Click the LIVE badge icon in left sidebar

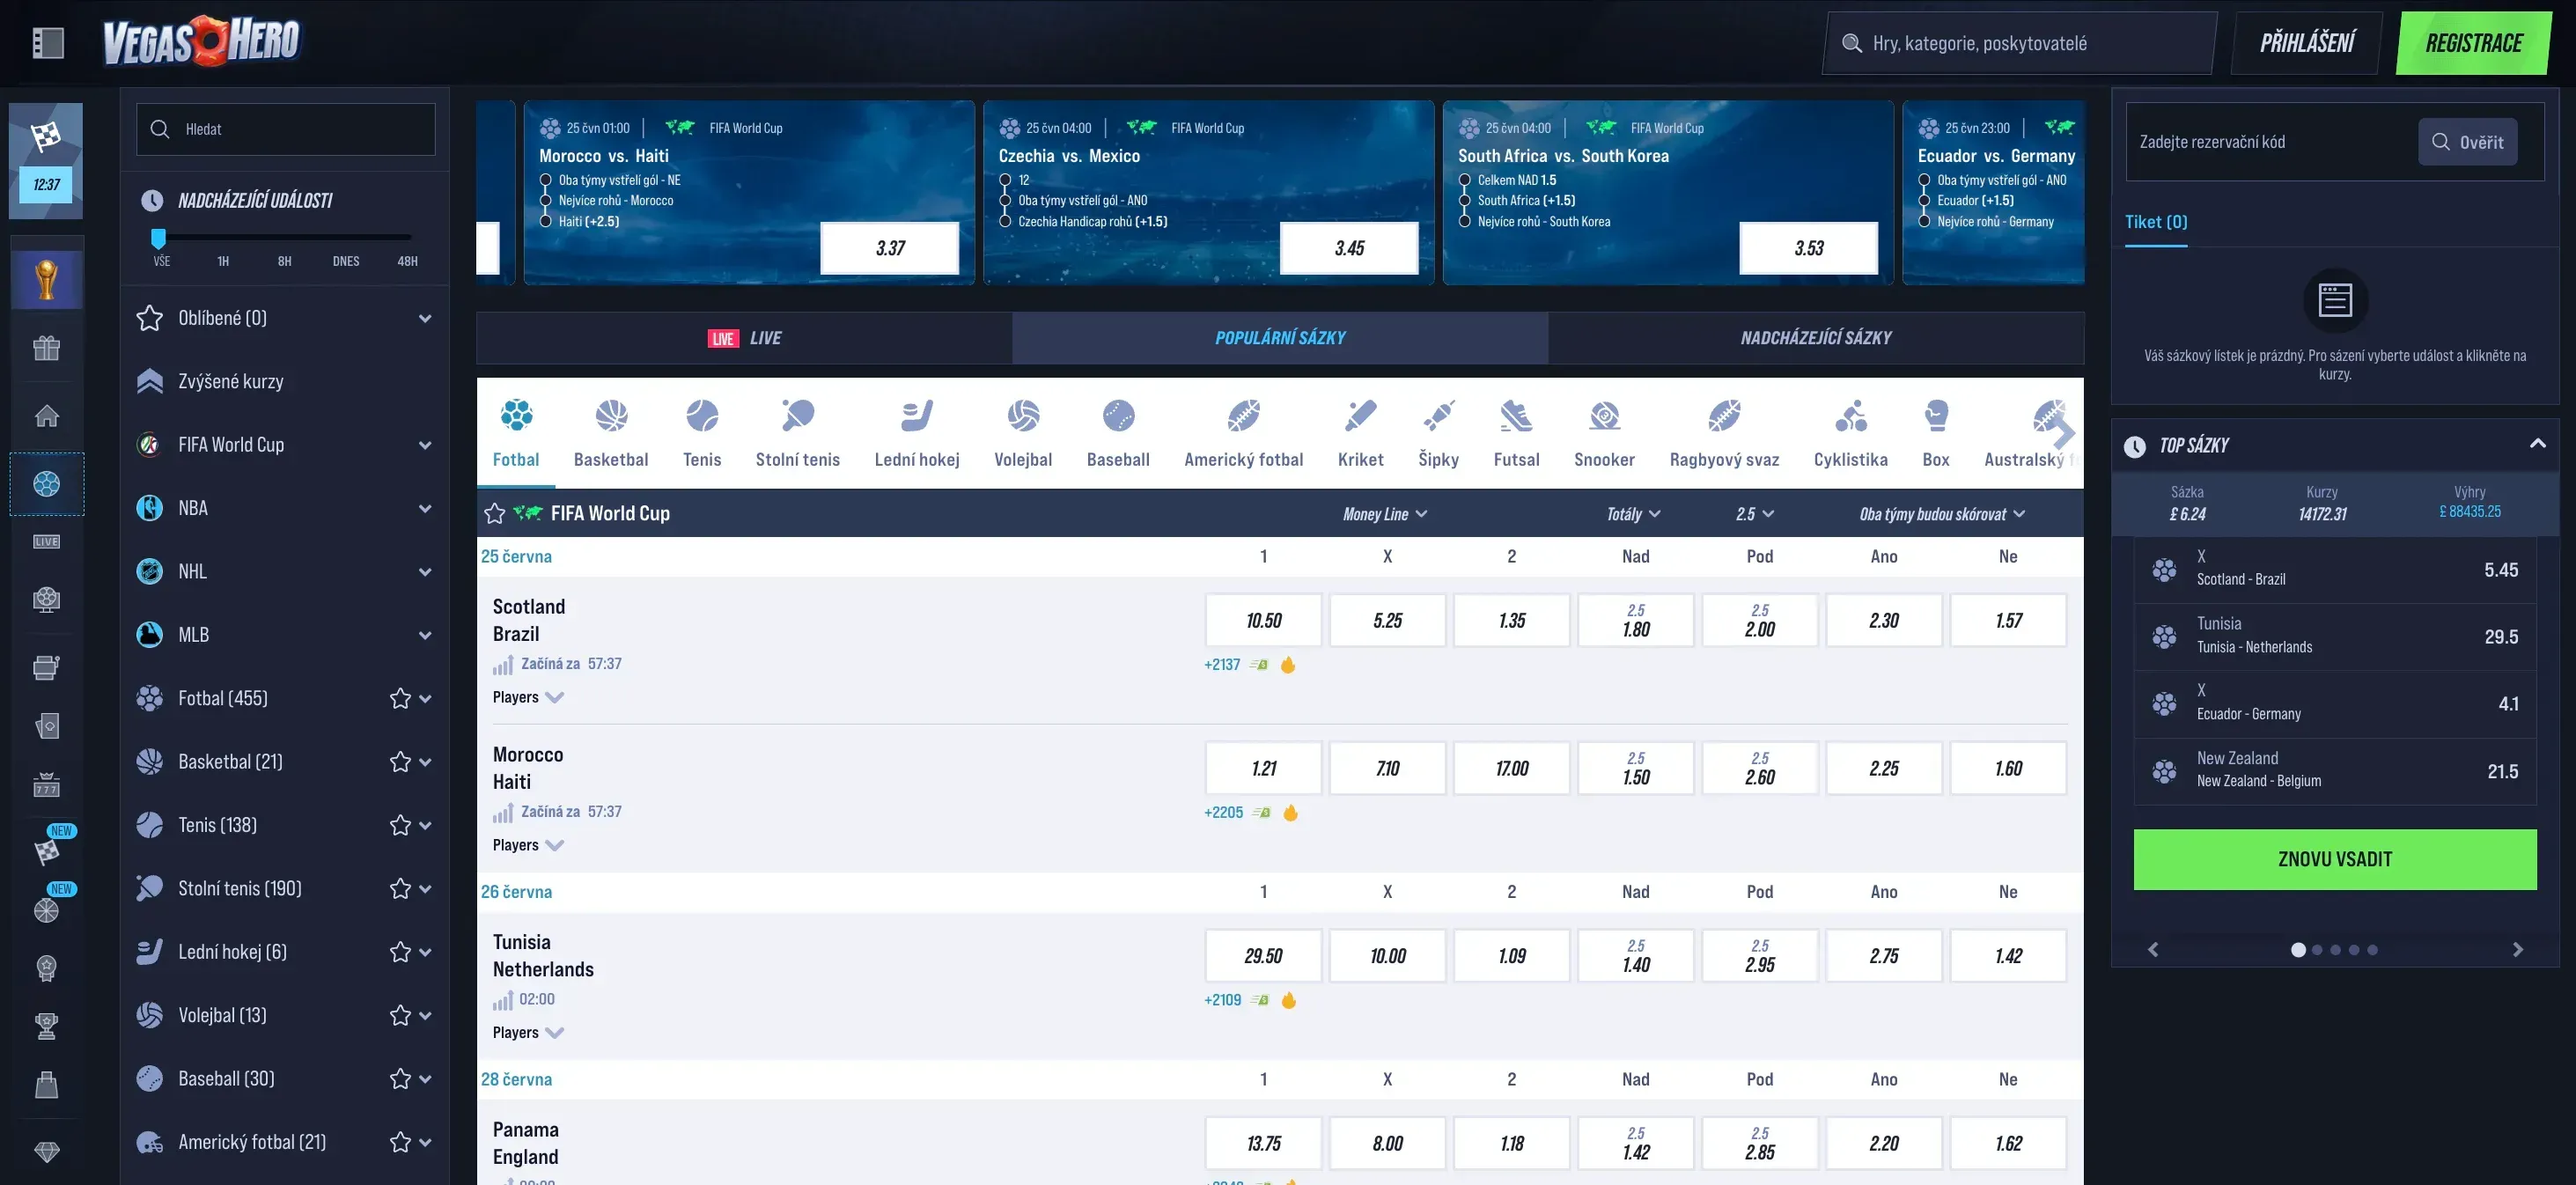47,542
